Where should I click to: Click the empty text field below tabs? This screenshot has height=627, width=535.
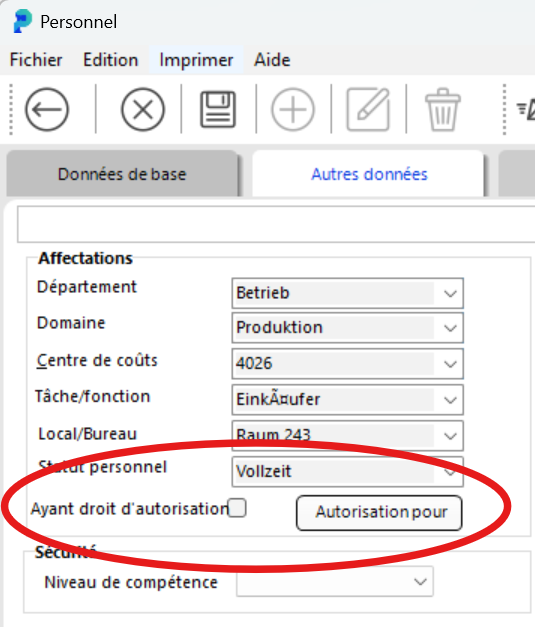click(x=276, y=224)
